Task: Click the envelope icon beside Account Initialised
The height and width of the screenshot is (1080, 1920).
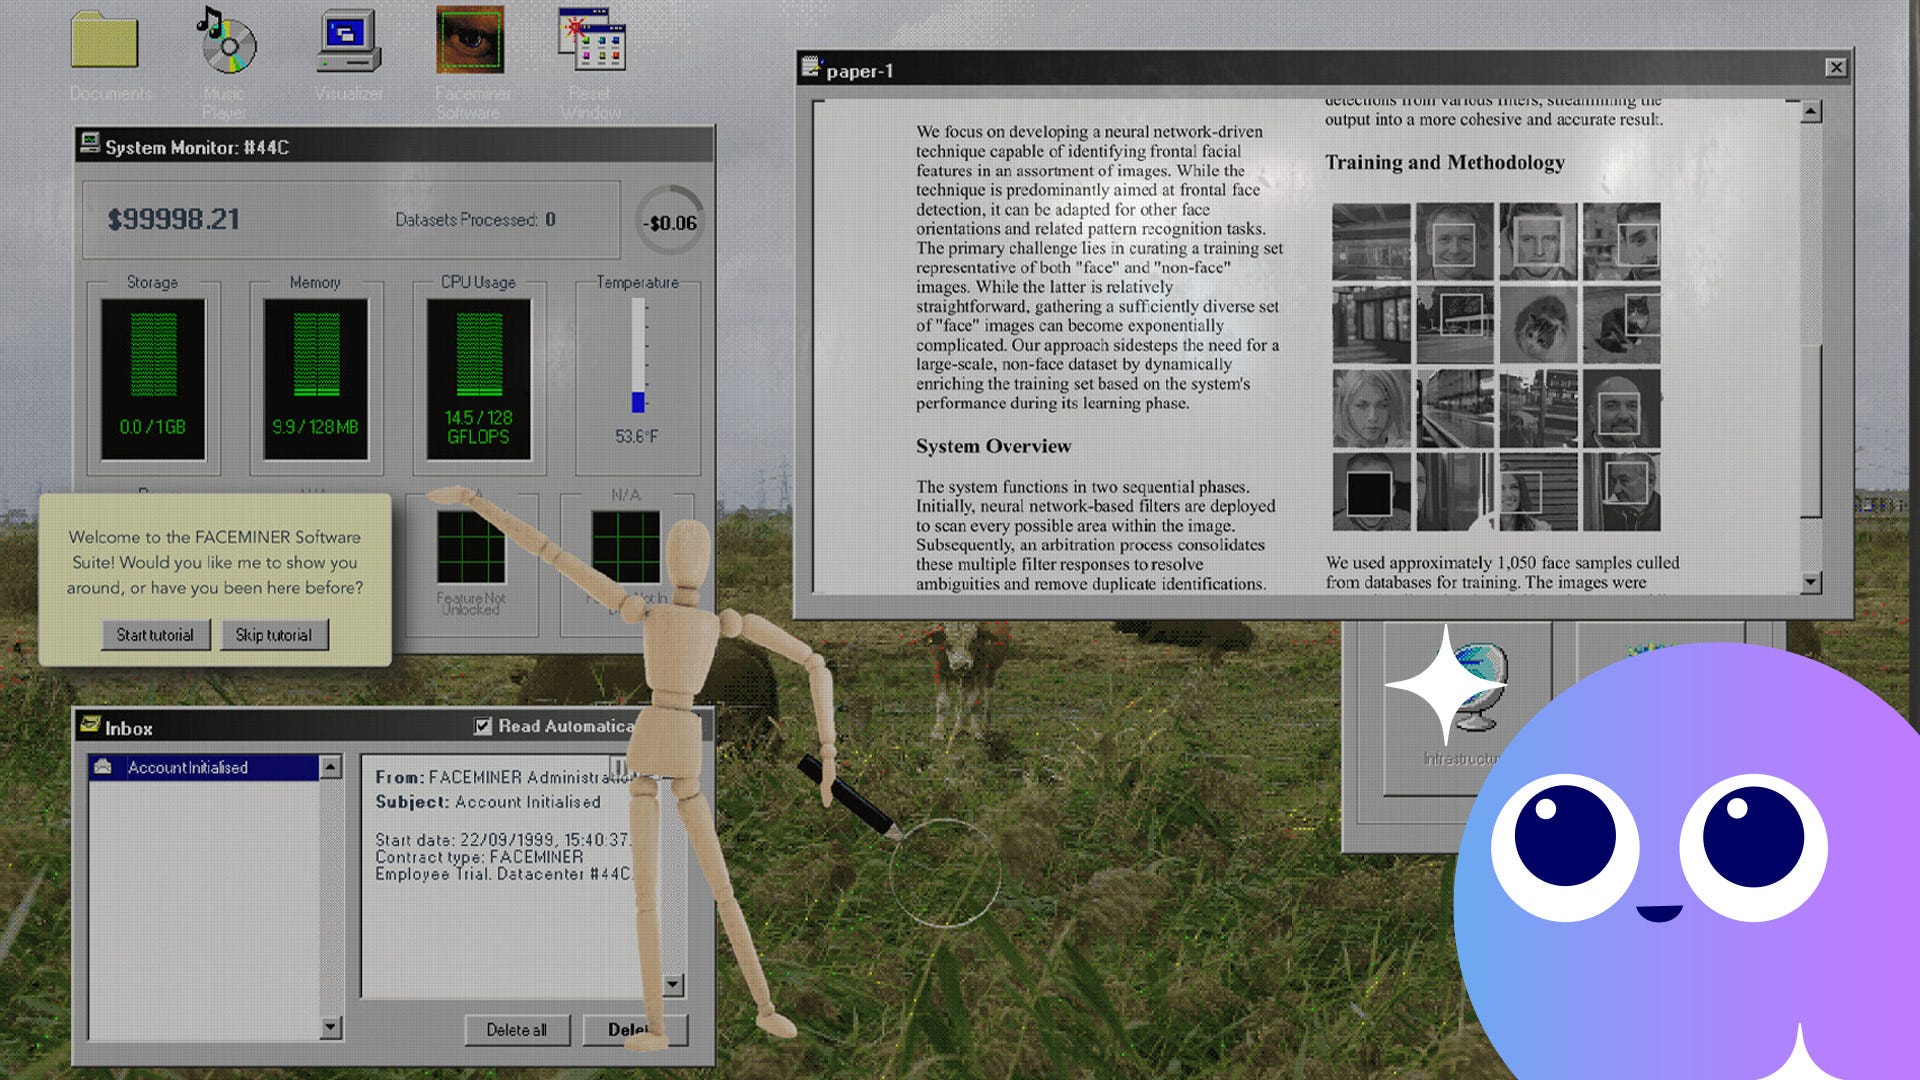Action: pos(102,767)
